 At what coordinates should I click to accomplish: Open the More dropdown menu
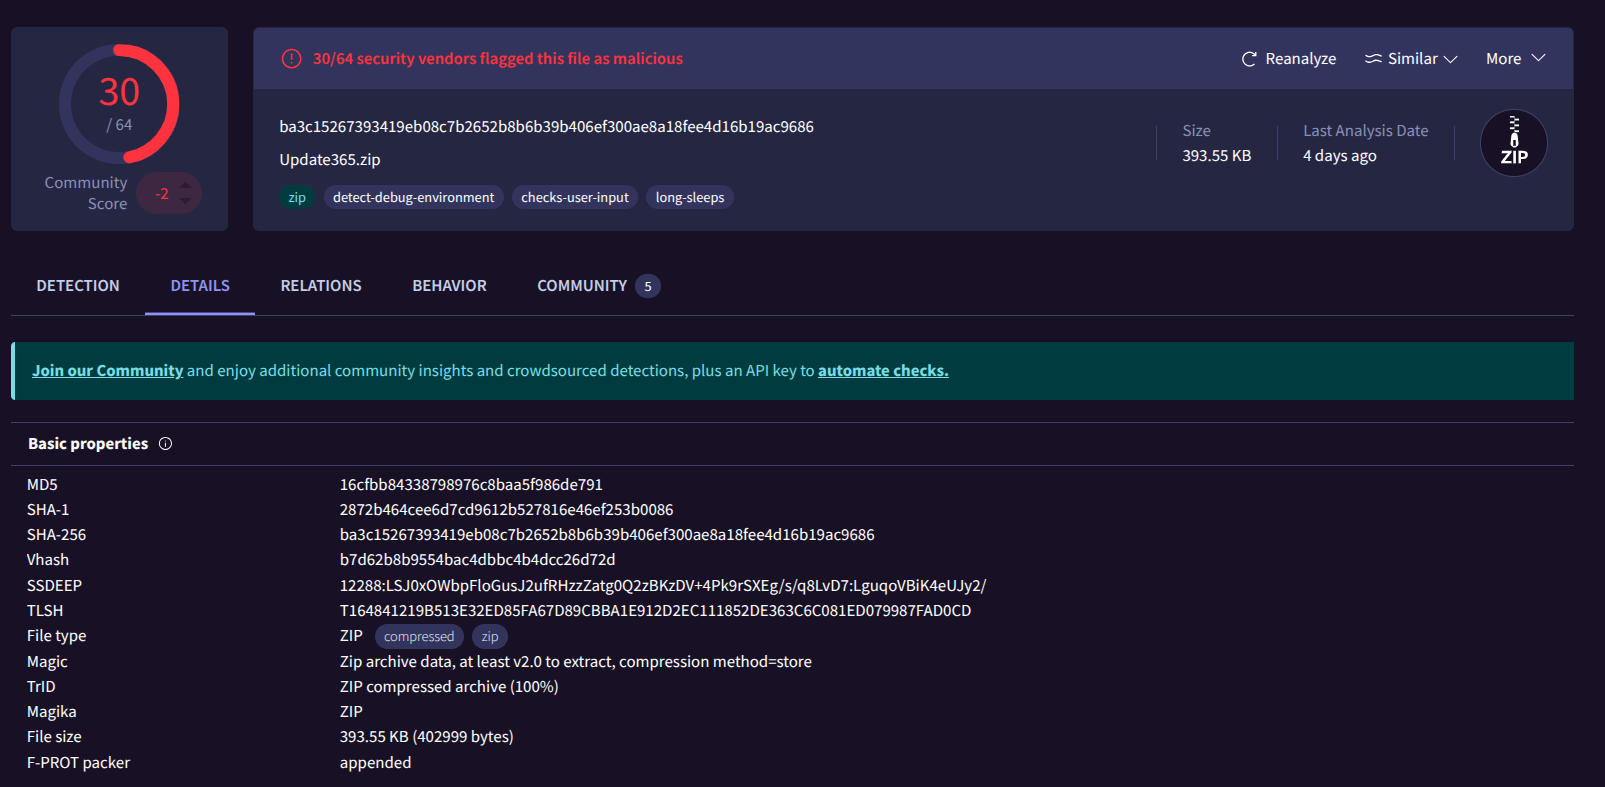point(1515,59)
